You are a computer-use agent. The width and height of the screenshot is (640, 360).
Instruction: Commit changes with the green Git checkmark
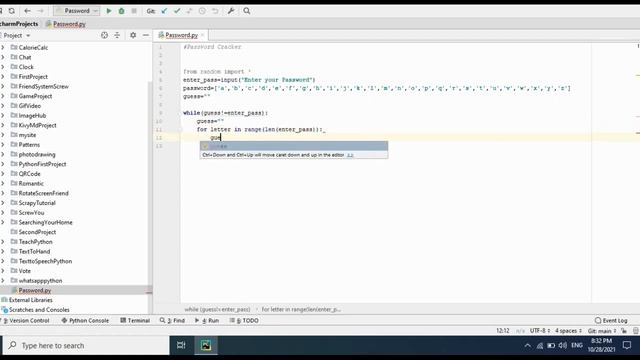pyautogui.click(x=177, y=11)
